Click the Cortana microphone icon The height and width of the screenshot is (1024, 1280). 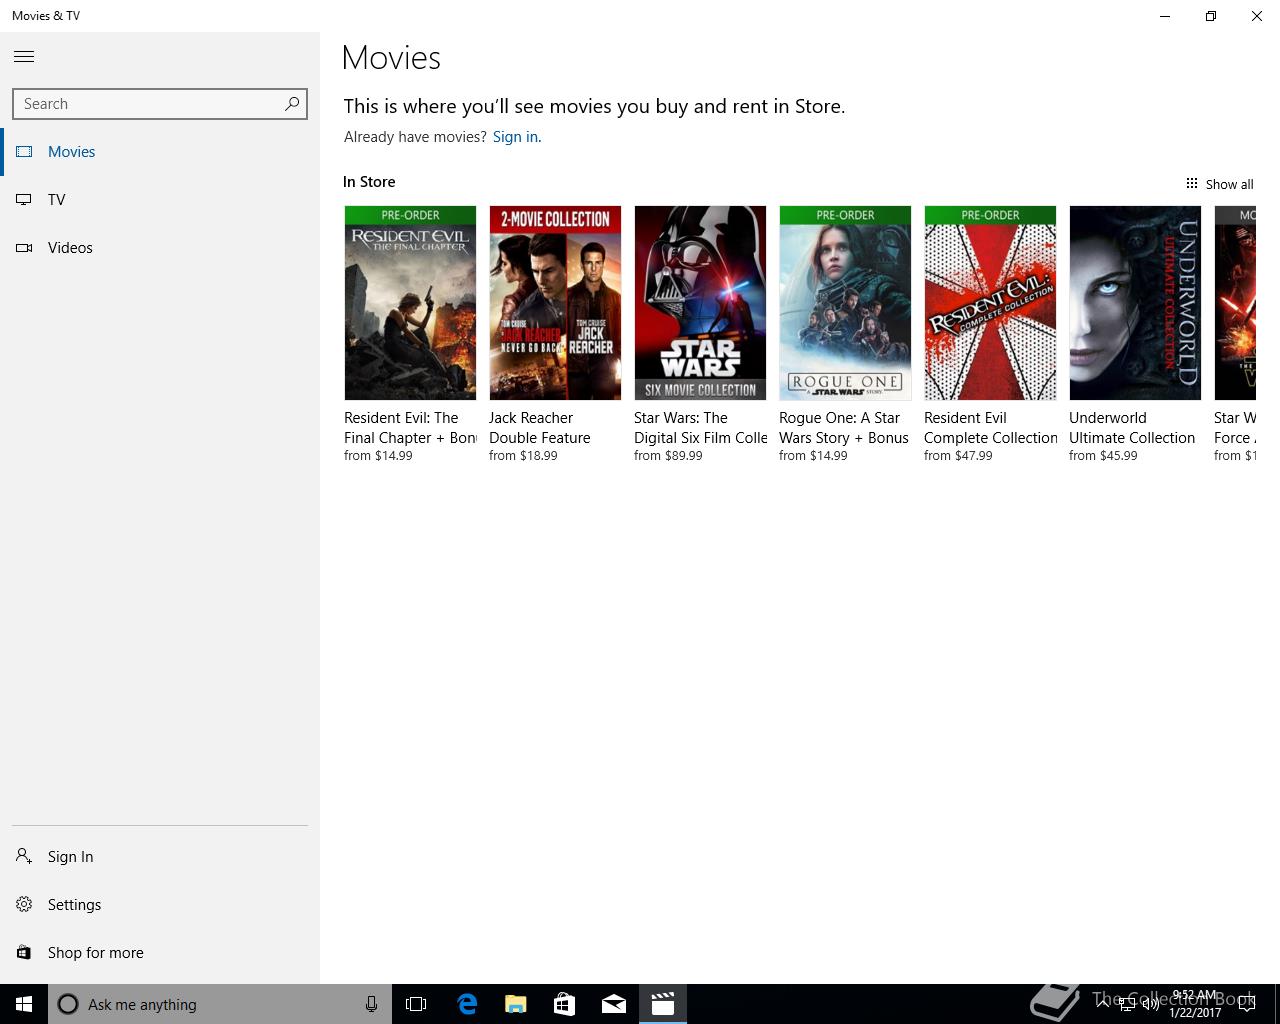pyautogui.click(x=371, y=1004)
